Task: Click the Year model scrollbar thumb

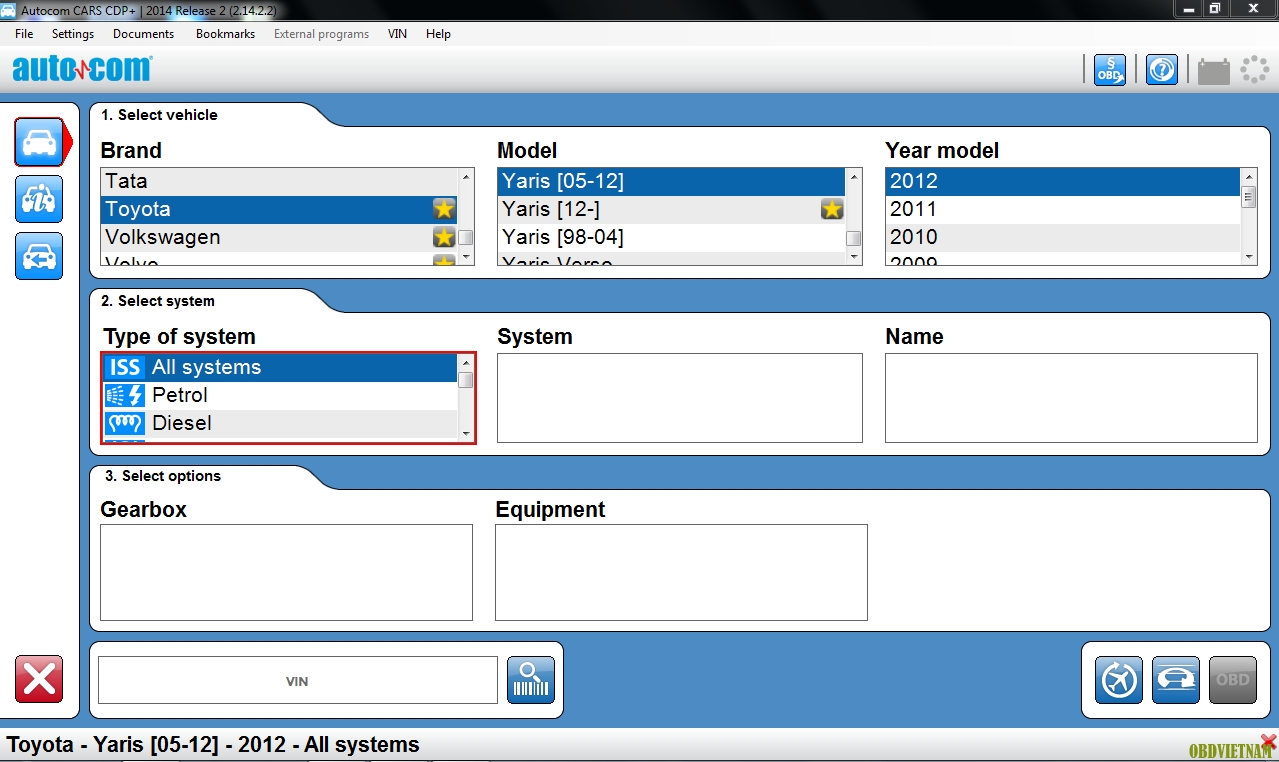Action: pos(1249,197)
